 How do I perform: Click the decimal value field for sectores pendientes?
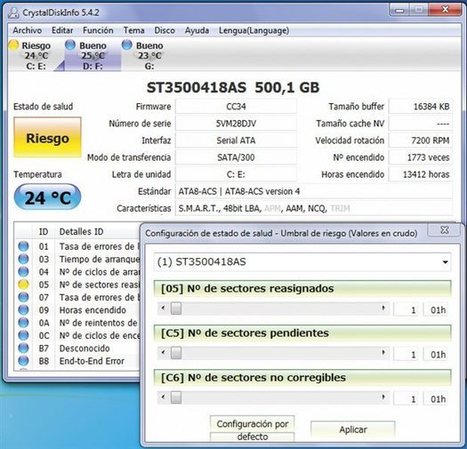coord(406,354)
